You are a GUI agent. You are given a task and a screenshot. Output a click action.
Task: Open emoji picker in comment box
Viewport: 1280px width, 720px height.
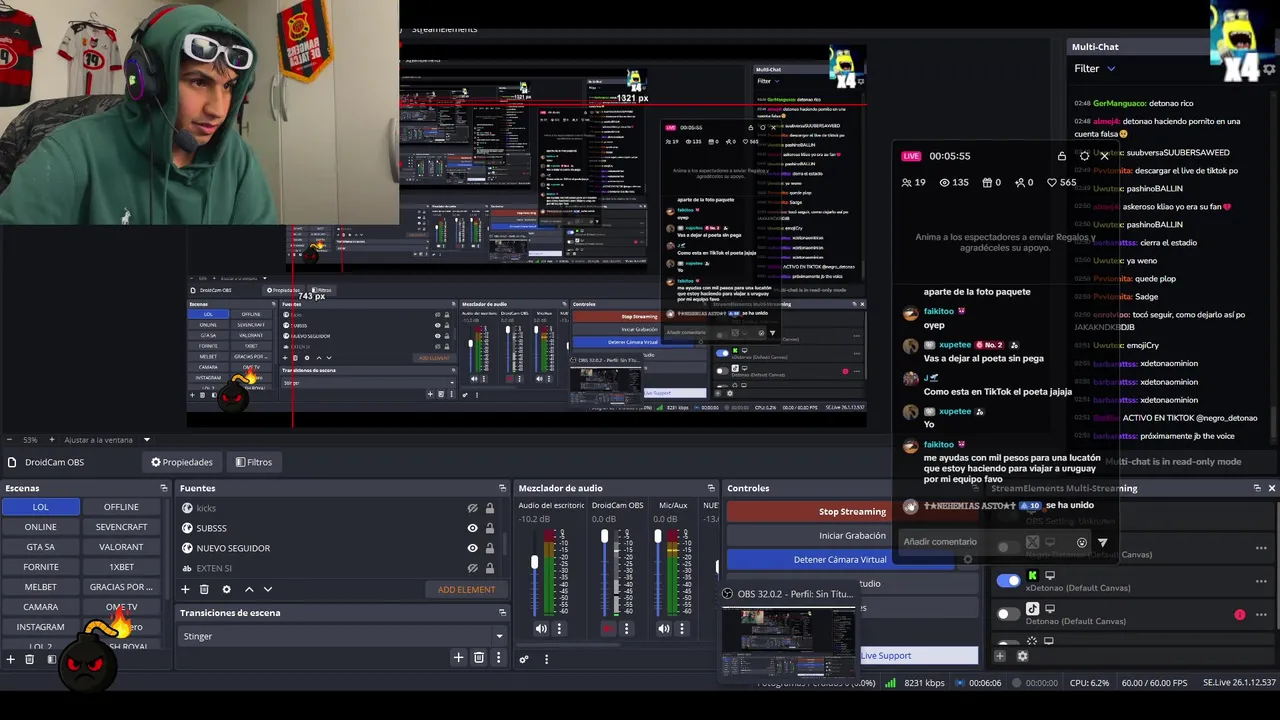click(x=1082, y=542)
